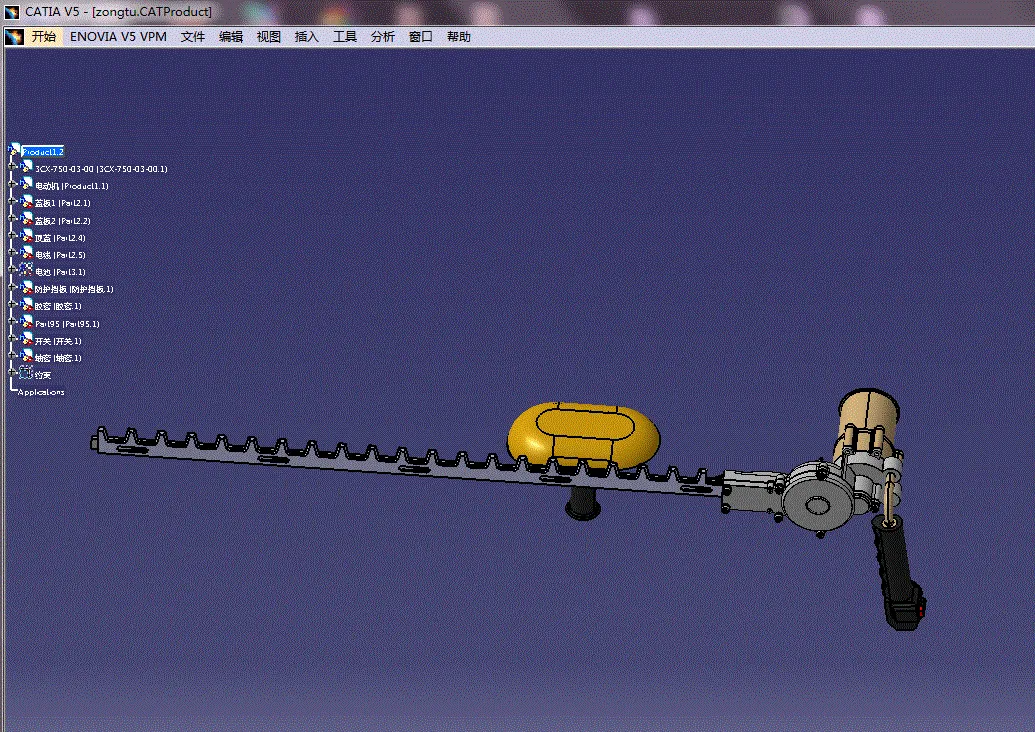Click the 顶盖 part icon
This screenshot has width=1035, height=732.
(26, 236)
